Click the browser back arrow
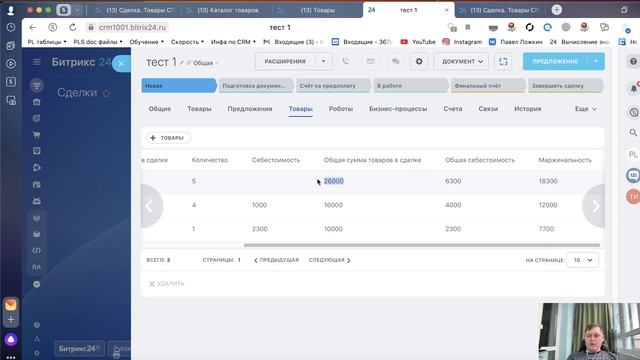 (x=33, y=27)
